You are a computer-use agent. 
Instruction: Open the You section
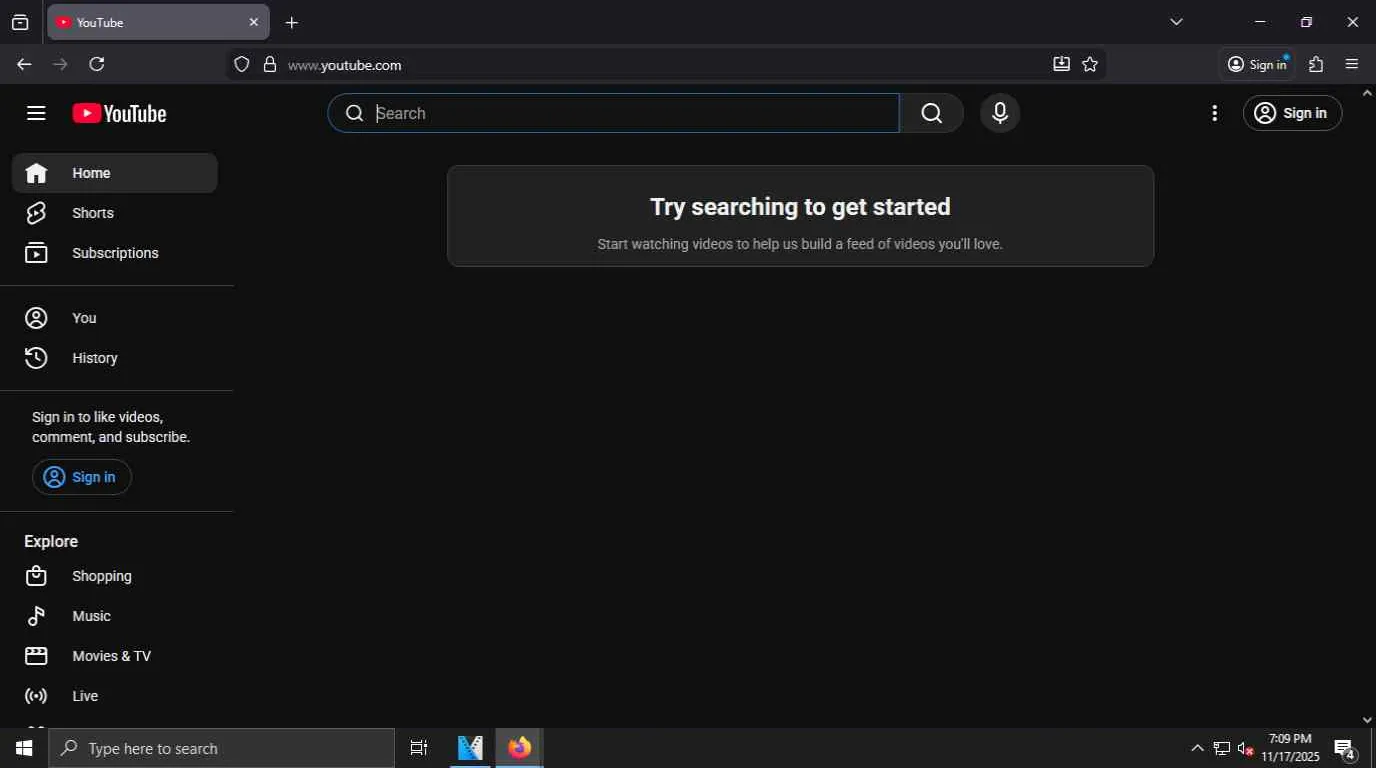click(115, 318)
